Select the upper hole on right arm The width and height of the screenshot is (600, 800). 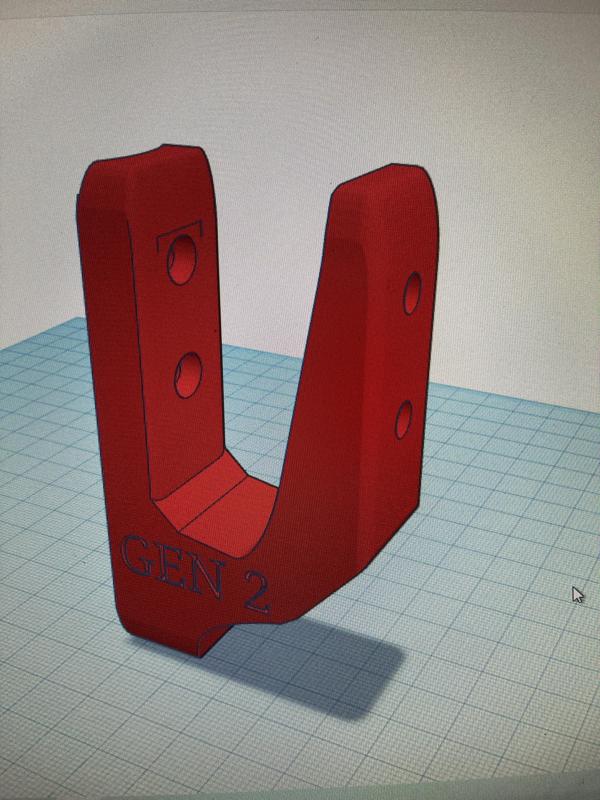[x=412, y=293]
